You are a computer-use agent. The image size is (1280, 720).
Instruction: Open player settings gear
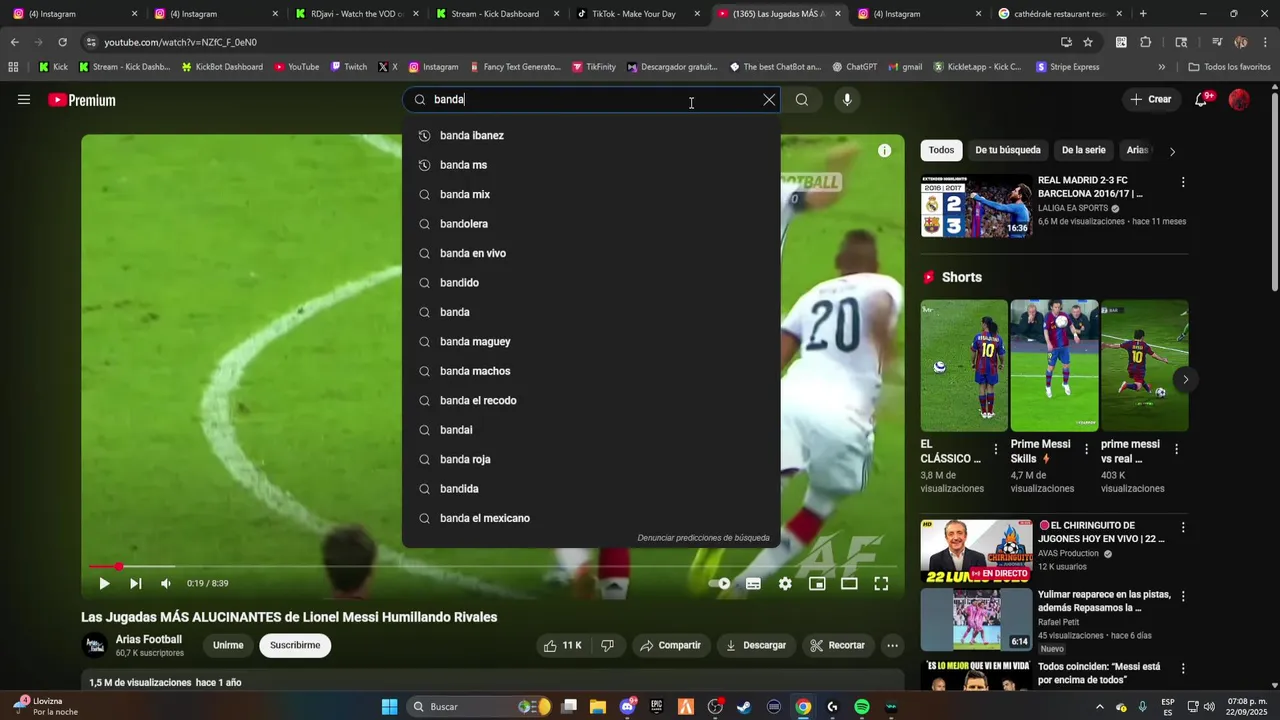(x=785, y=584)
